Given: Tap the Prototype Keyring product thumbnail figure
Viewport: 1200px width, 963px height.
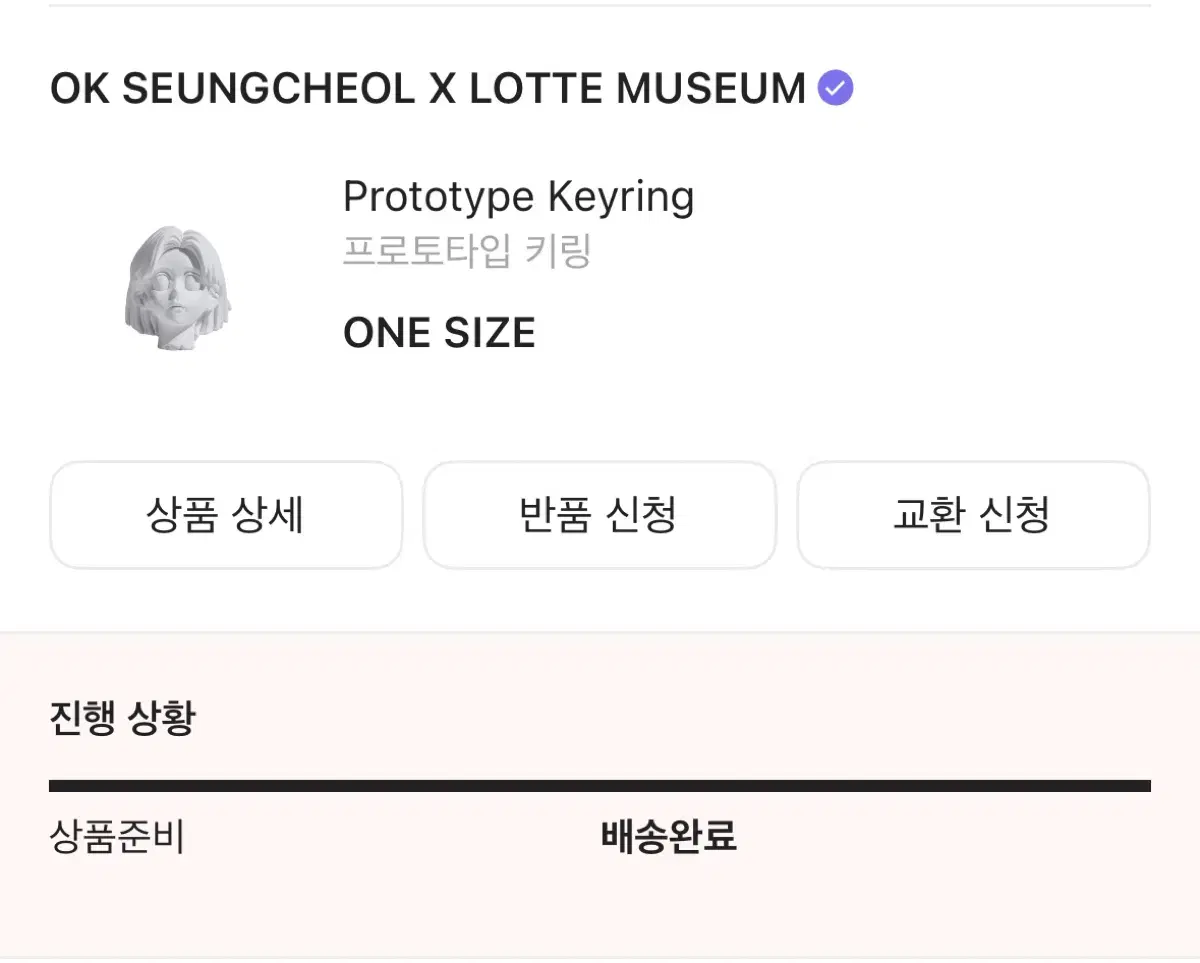Looking at the screenshot, I should tap(180, 285).
